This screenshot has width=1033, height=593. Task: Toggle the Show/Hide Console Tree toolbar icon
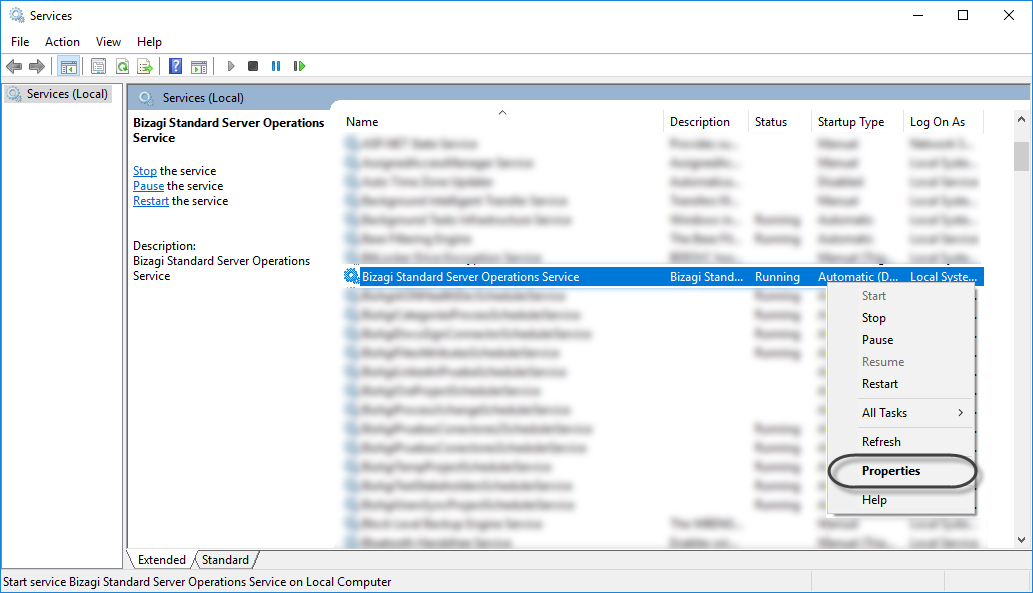(69, 66)
